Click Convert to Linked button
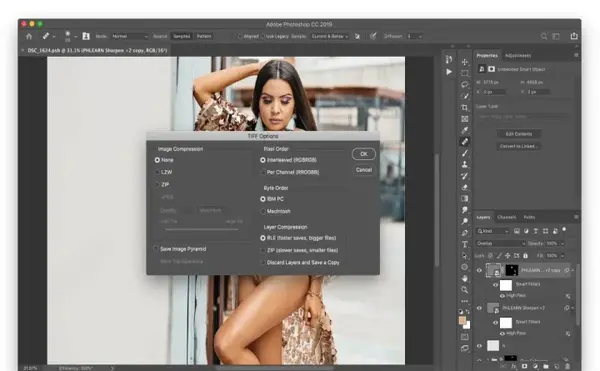The width and height of the screenshot is (600, 371). click(518, 146)
